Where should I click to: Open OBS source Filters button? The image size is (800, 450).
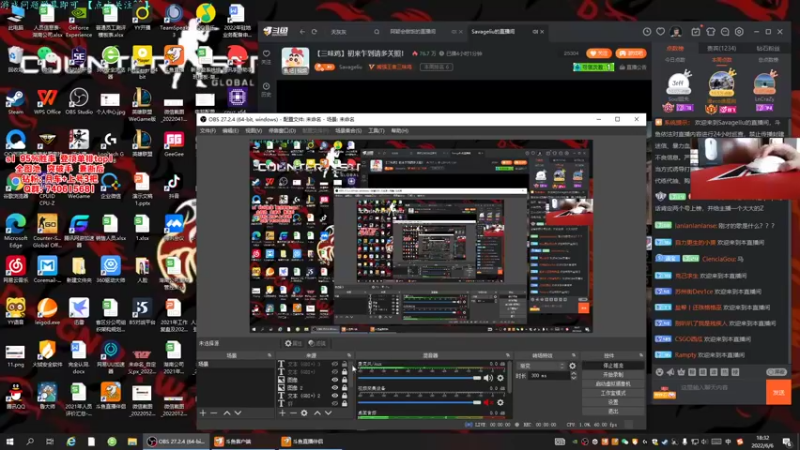point(317,343)
